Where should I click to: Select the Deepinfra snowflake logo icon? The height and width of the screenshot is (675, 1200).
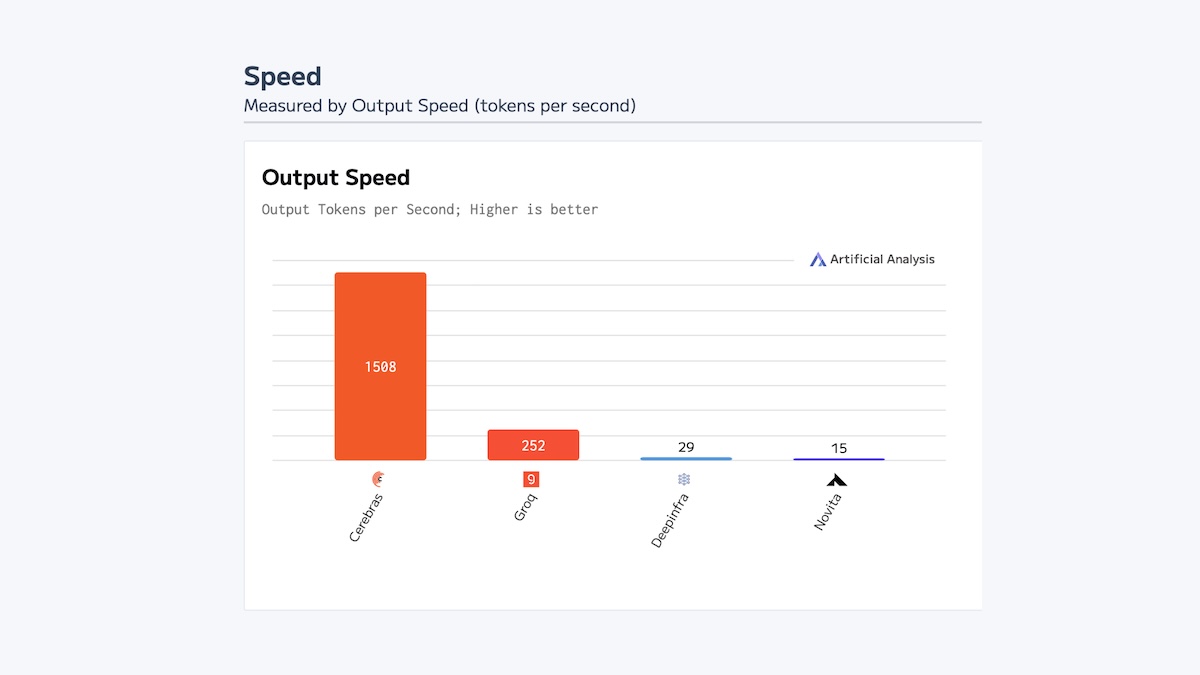[x=684, y=480]
